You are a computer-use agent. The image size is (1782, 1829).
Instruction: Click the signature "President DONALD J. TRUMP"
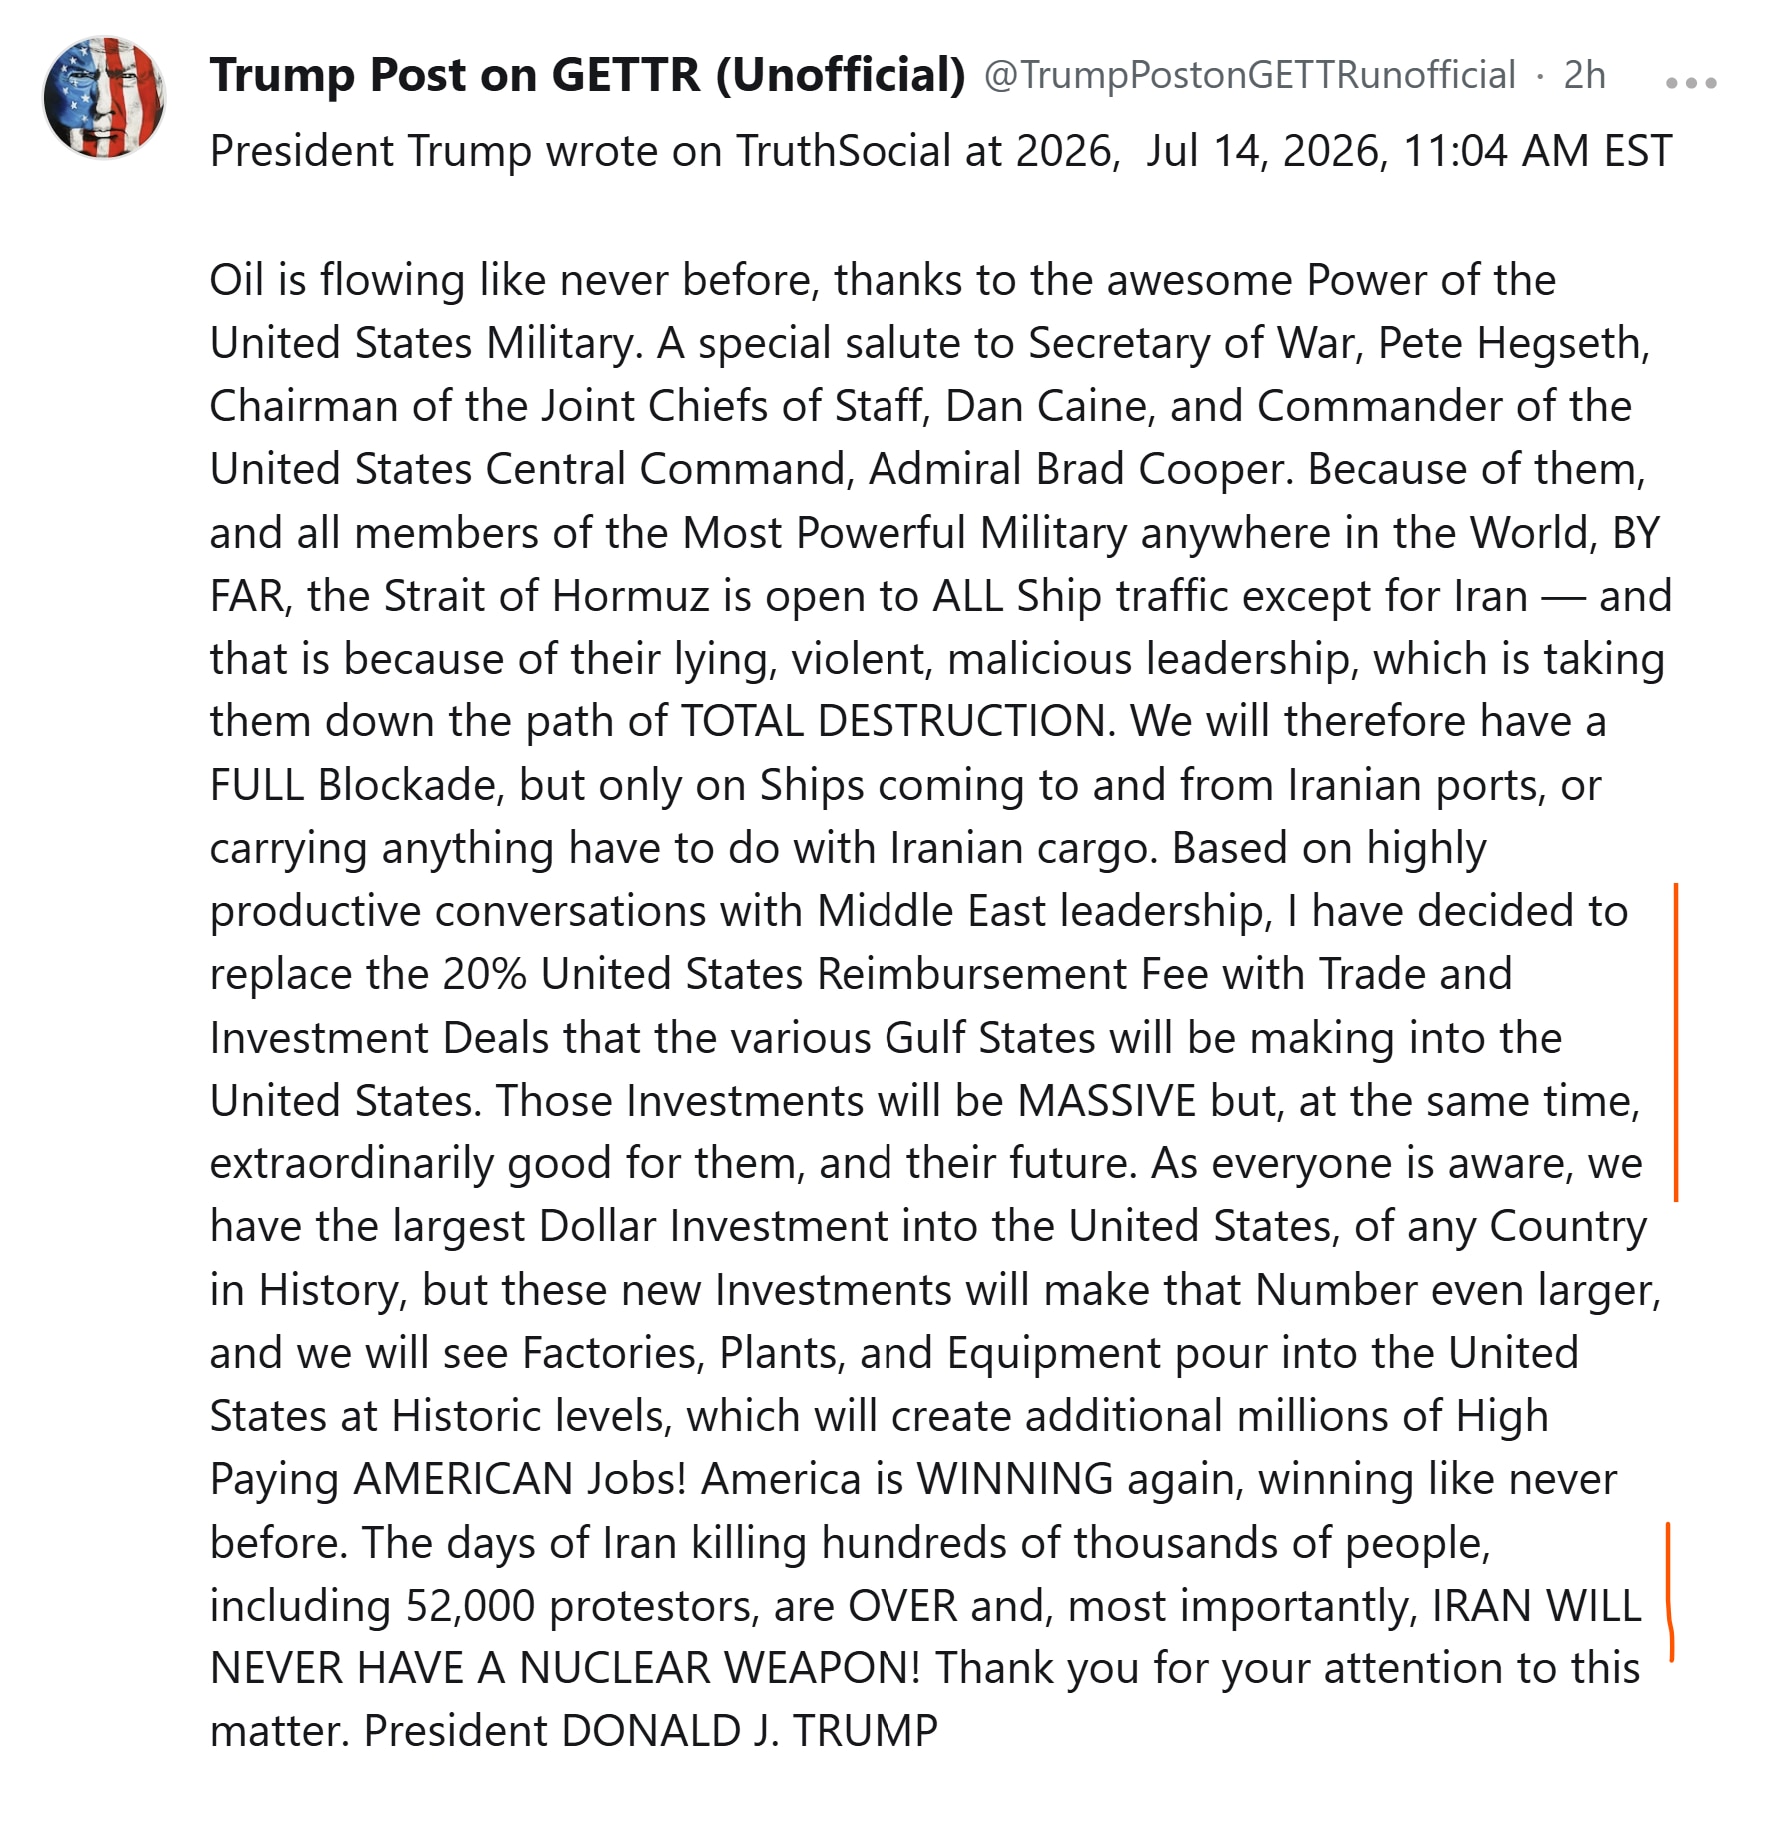pos(651,1732)
